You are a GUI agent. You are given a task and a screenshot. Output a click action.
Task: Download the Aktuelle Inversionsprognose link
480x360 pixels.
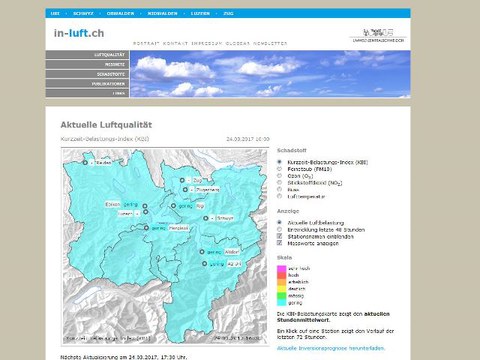pos(331,348)
